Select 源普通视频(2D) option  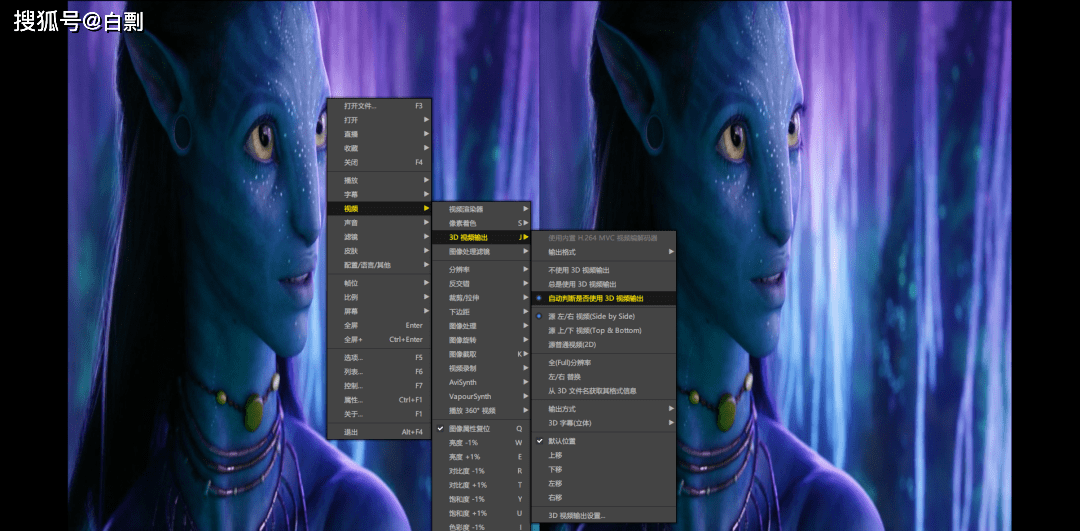point(603,344)
